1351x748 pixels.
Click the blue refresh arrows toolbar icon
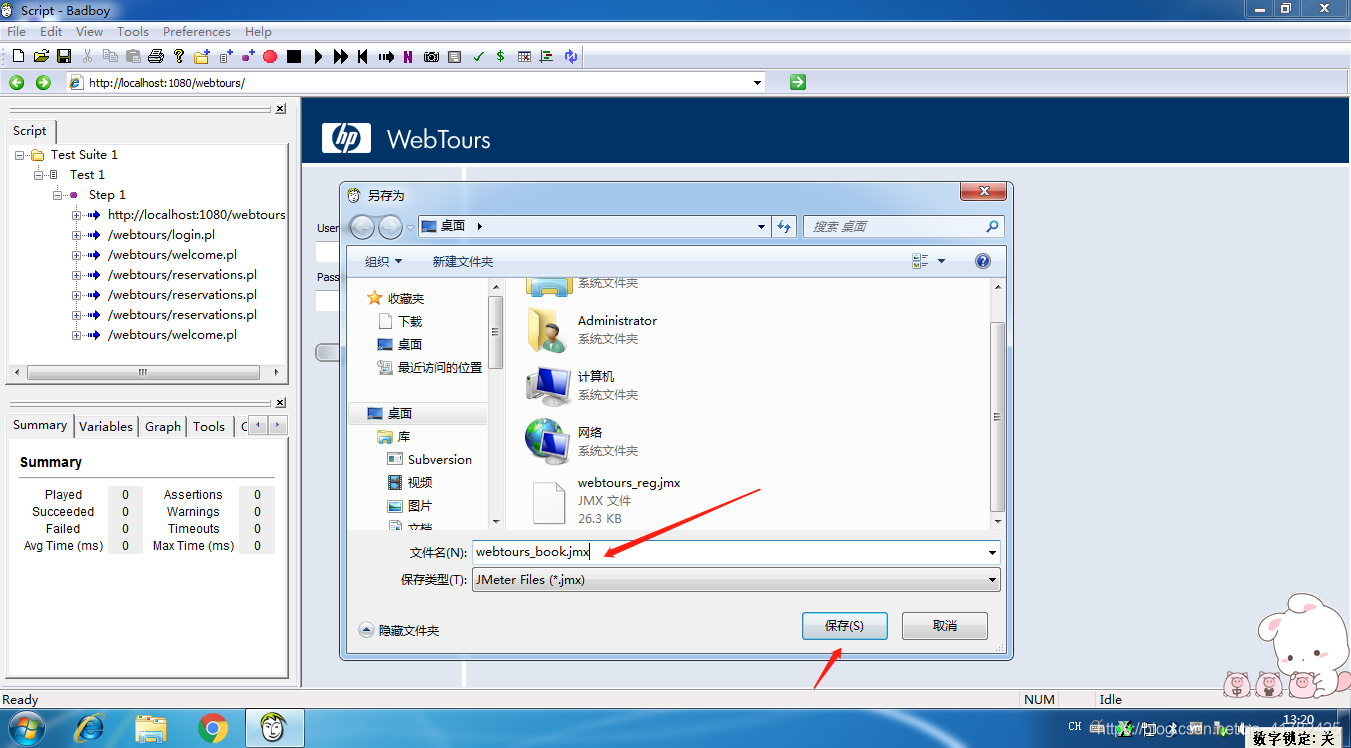(x=570, y=57)
